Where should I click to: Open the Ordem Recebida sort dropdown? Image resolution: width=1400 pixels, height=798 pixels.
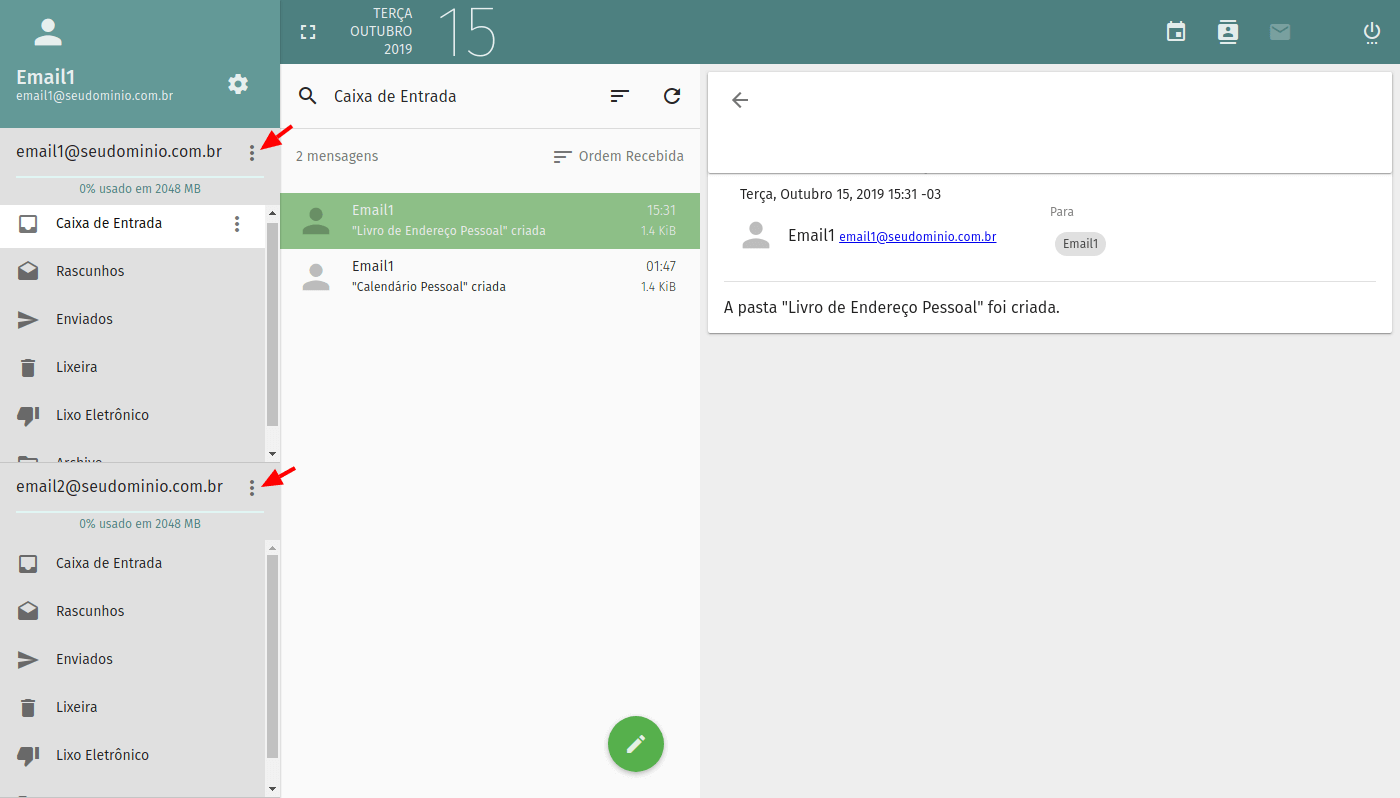(619, 156)
